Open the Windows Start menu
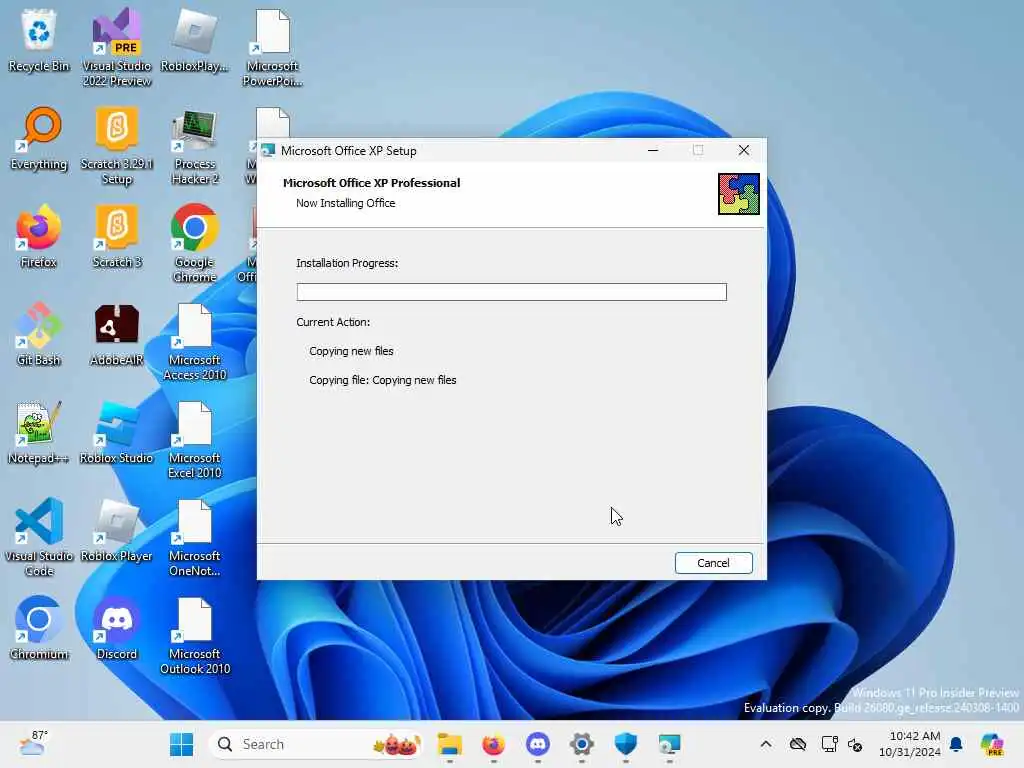Viewport: 1024px width, 768px height. coord(181,744)
